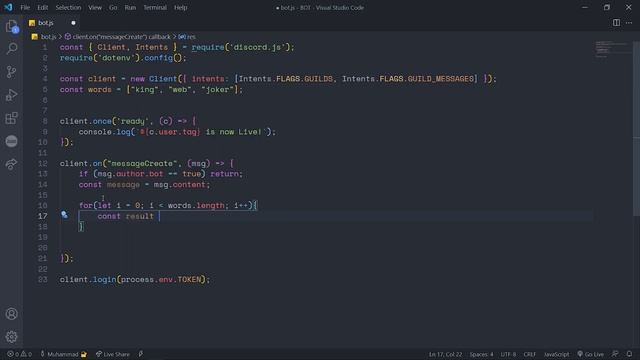The width and height of the screenshot is (640, 360).
Task: Open bot.js breadcrumb dropdown
Action: (48, 37)
